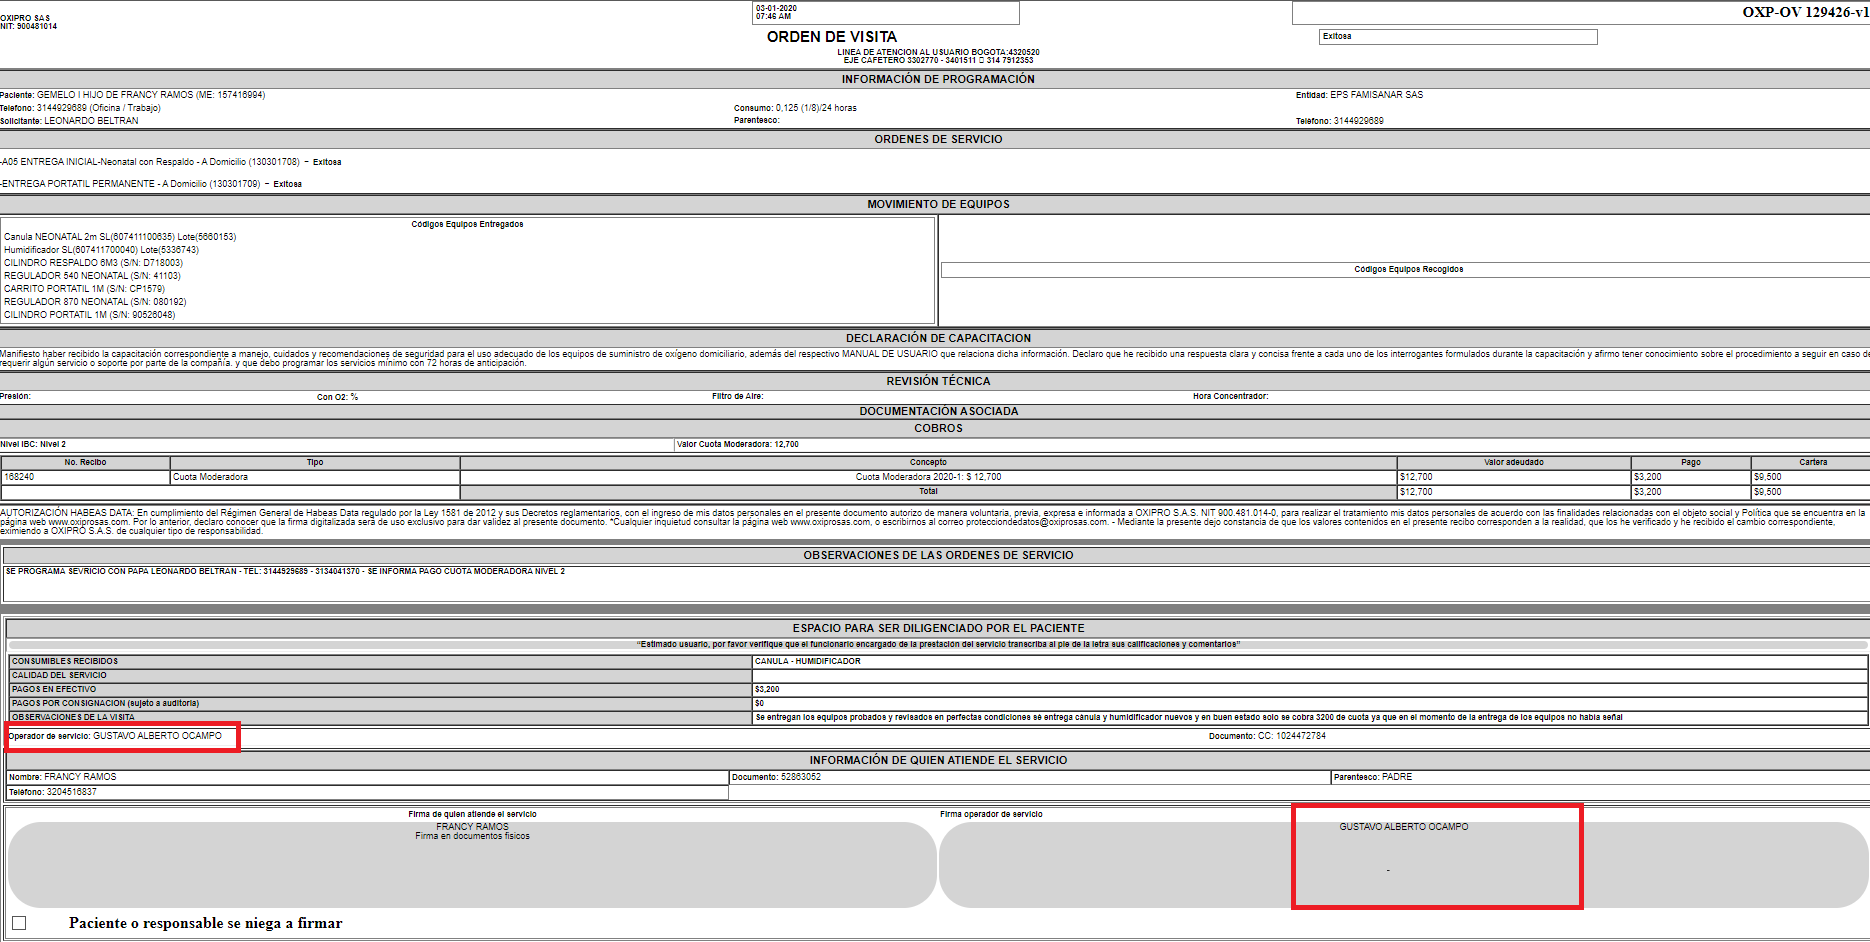
Task: Click CARRITO PORTATIL 1M equipment row
Action: [84, 289]
